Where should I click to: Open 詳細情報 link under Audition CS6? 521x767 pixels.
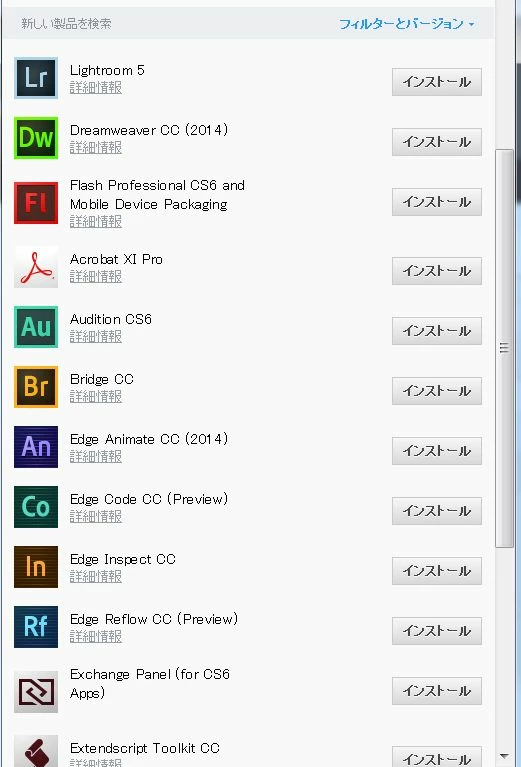96,337
